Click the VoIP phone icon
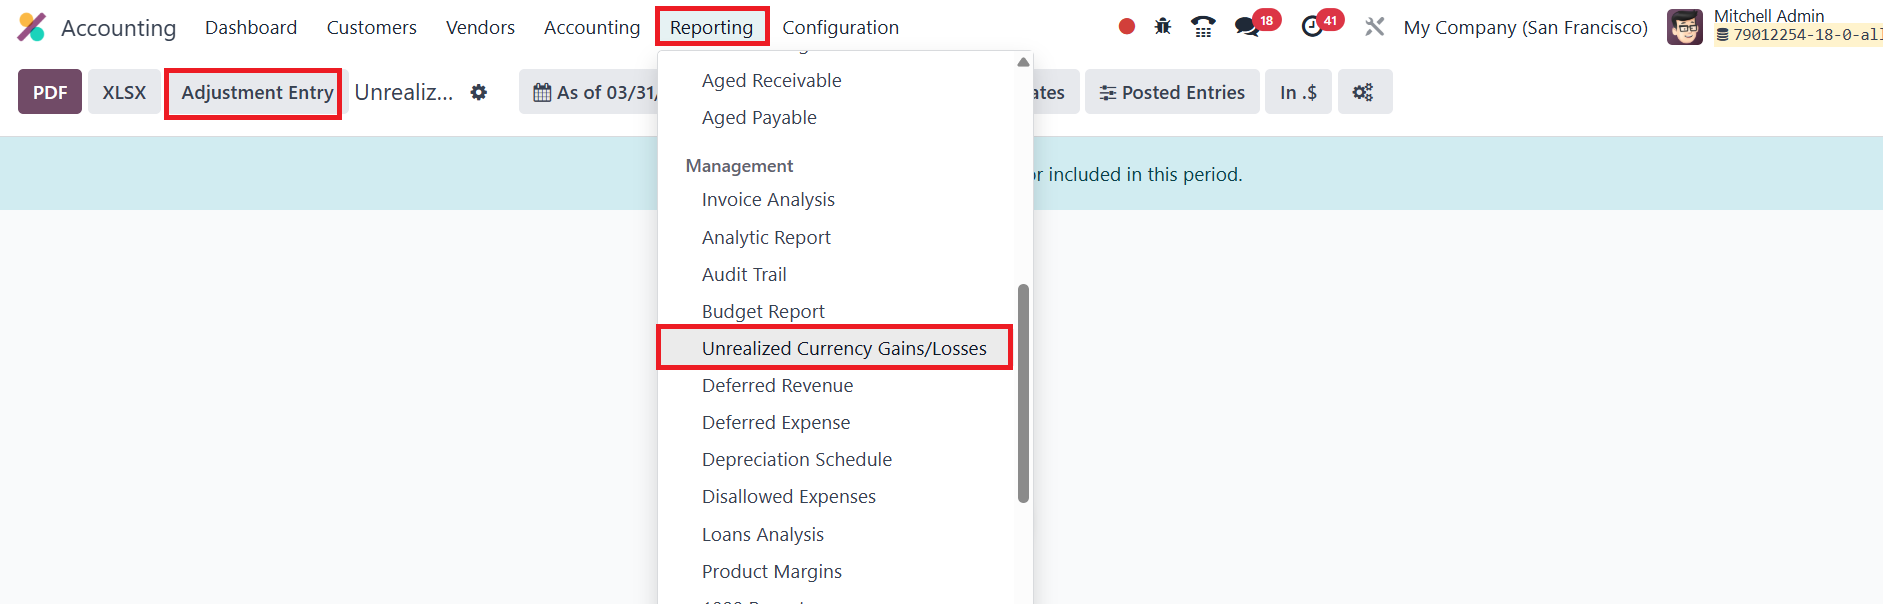The width and height of the screenshot is (1883, 604). (x=1203, y=27)
